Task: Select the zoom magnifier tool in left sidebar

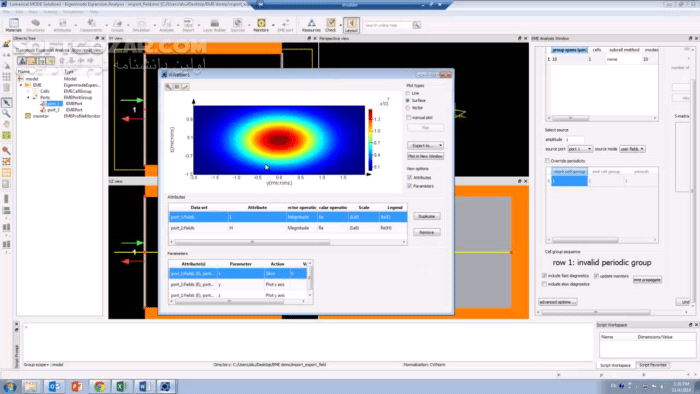Action: [x=6, y=113]
